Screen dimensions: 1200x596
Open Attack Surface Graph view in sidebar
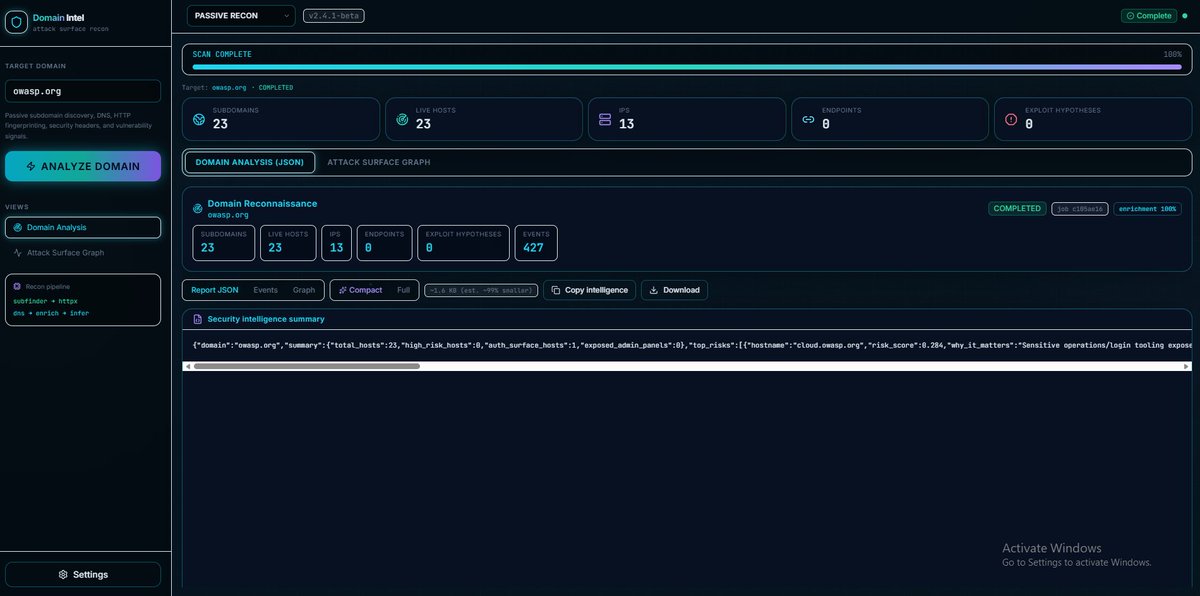83,253
